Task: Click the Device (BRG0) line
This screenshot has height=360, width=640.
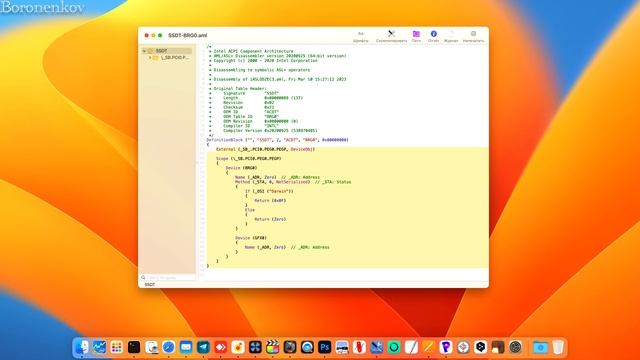Action: (x=241, y=168)
